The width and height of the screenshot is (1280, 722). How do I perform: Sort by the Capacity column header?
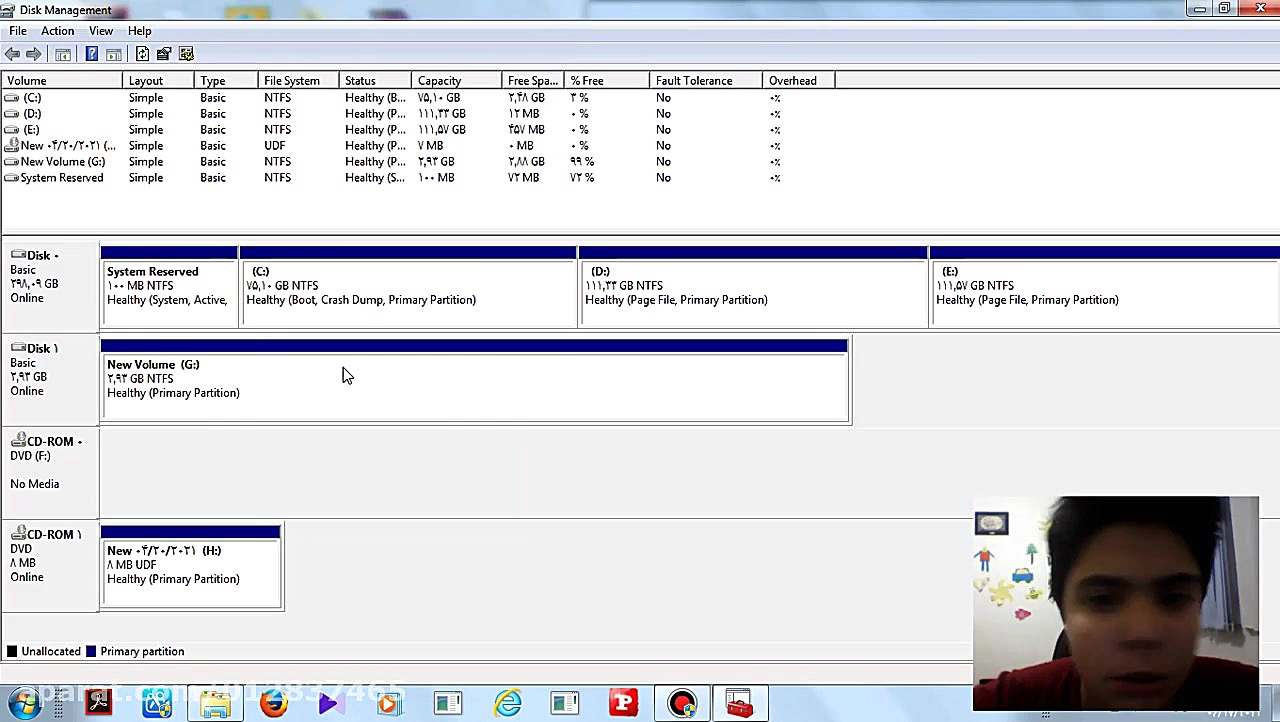click(440, 81)
